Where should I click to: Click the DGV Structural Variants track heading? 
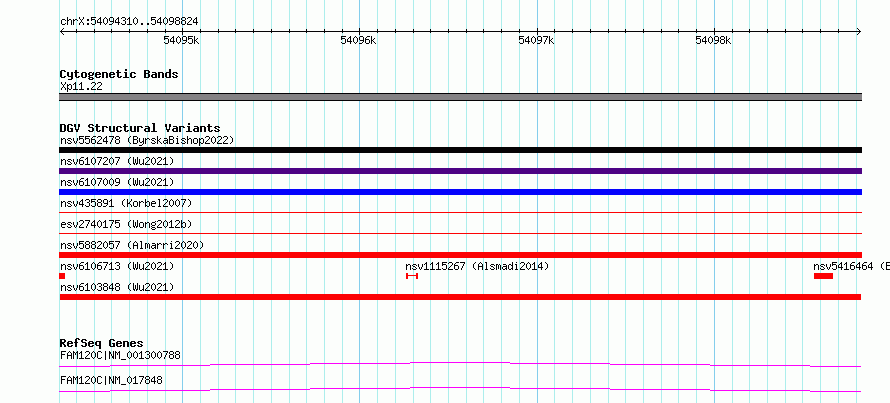coord(140,128)
